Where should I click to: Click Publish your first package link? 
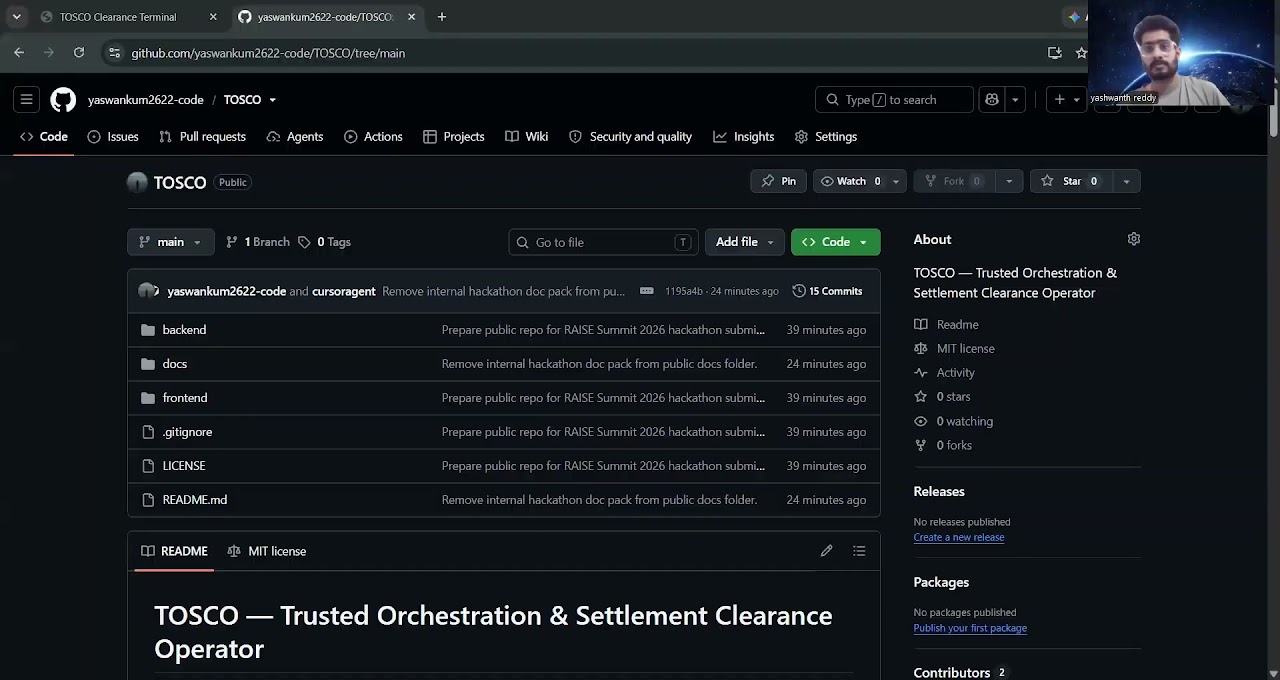click(x=970, y=628)
